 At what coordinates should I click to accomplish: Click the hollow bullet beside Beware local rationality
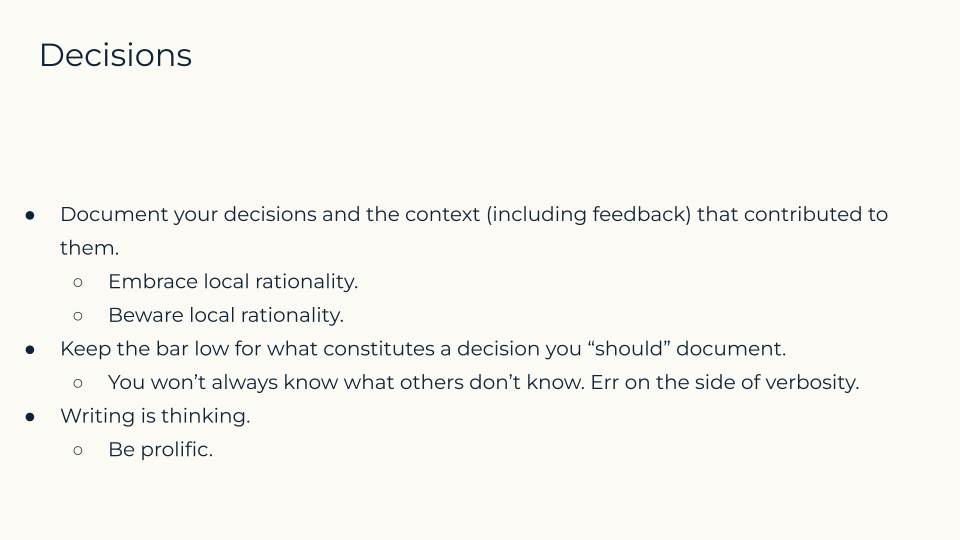point(78,316)
